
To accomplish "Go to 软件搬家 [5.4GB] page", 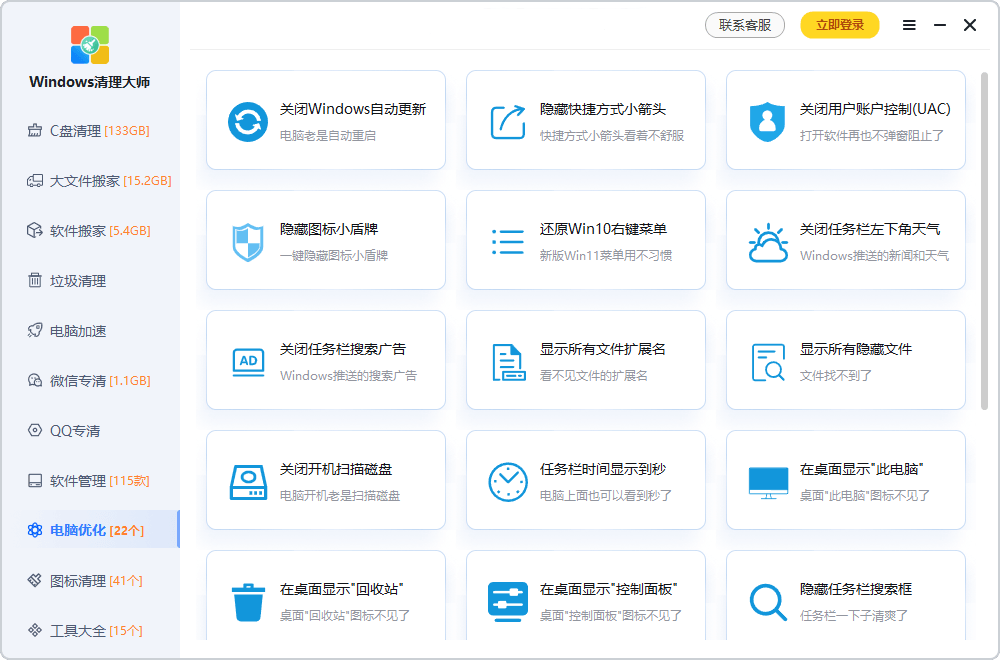I will coord(90,231).
